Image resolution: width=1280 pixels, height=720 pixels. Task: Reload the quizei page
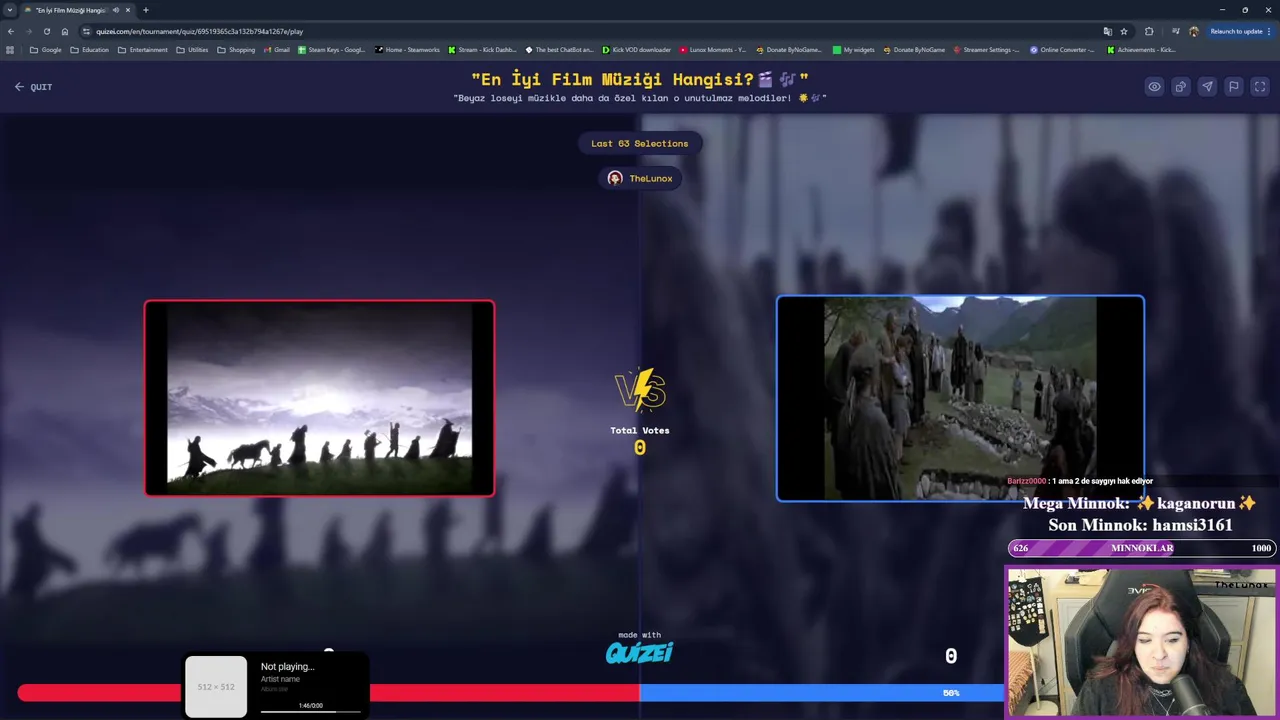point(47,31)
